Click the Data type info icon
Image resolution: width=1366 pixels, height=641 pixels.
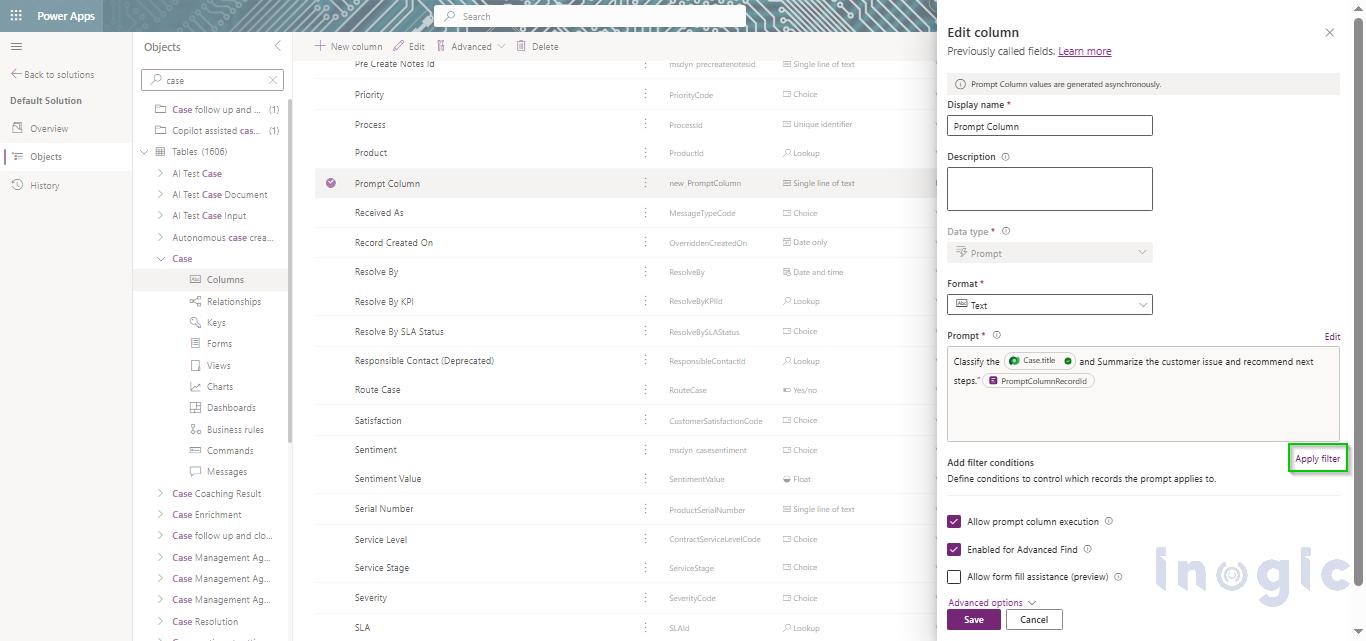pyautogui.click(x=1006, y=231)
